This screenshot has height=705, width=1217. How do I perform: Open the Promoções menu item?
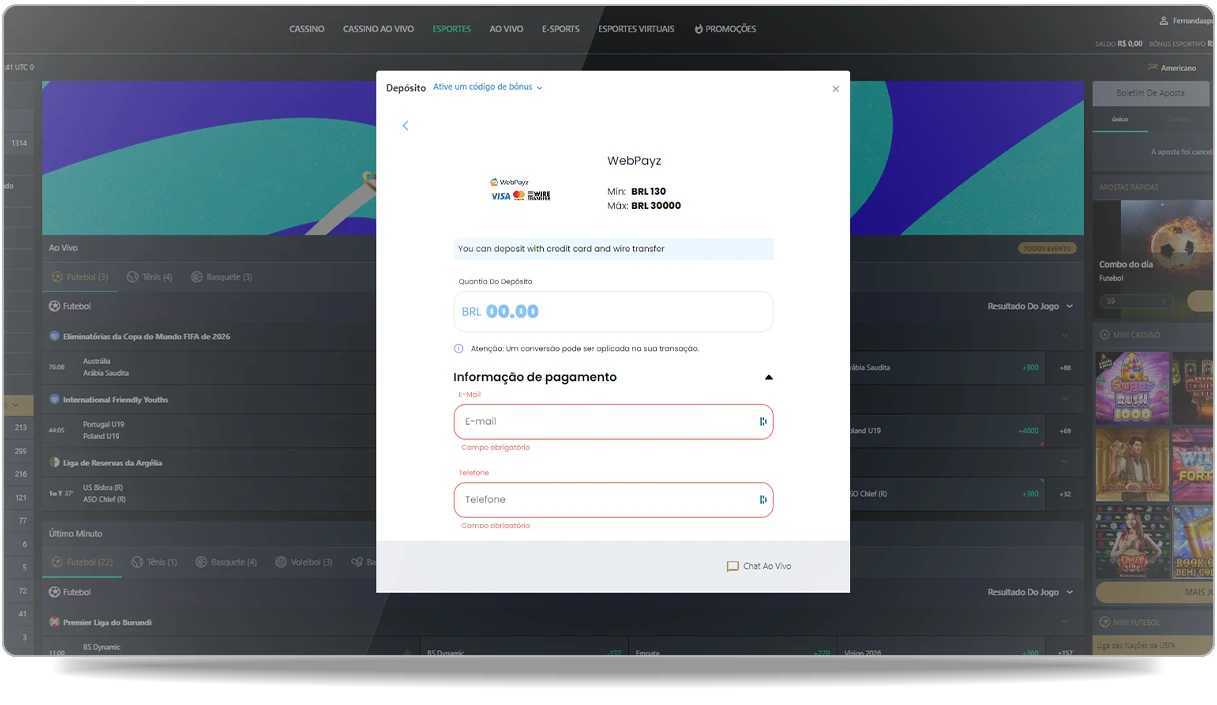725,29
